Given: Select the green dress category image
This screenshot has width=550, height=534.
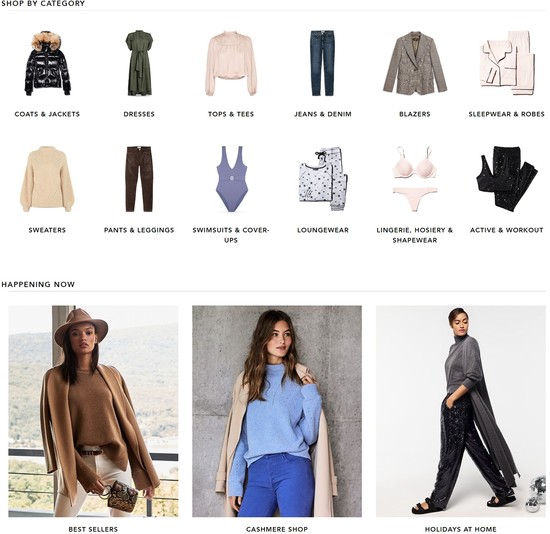Looking at the screenshot, I should 139,63.
